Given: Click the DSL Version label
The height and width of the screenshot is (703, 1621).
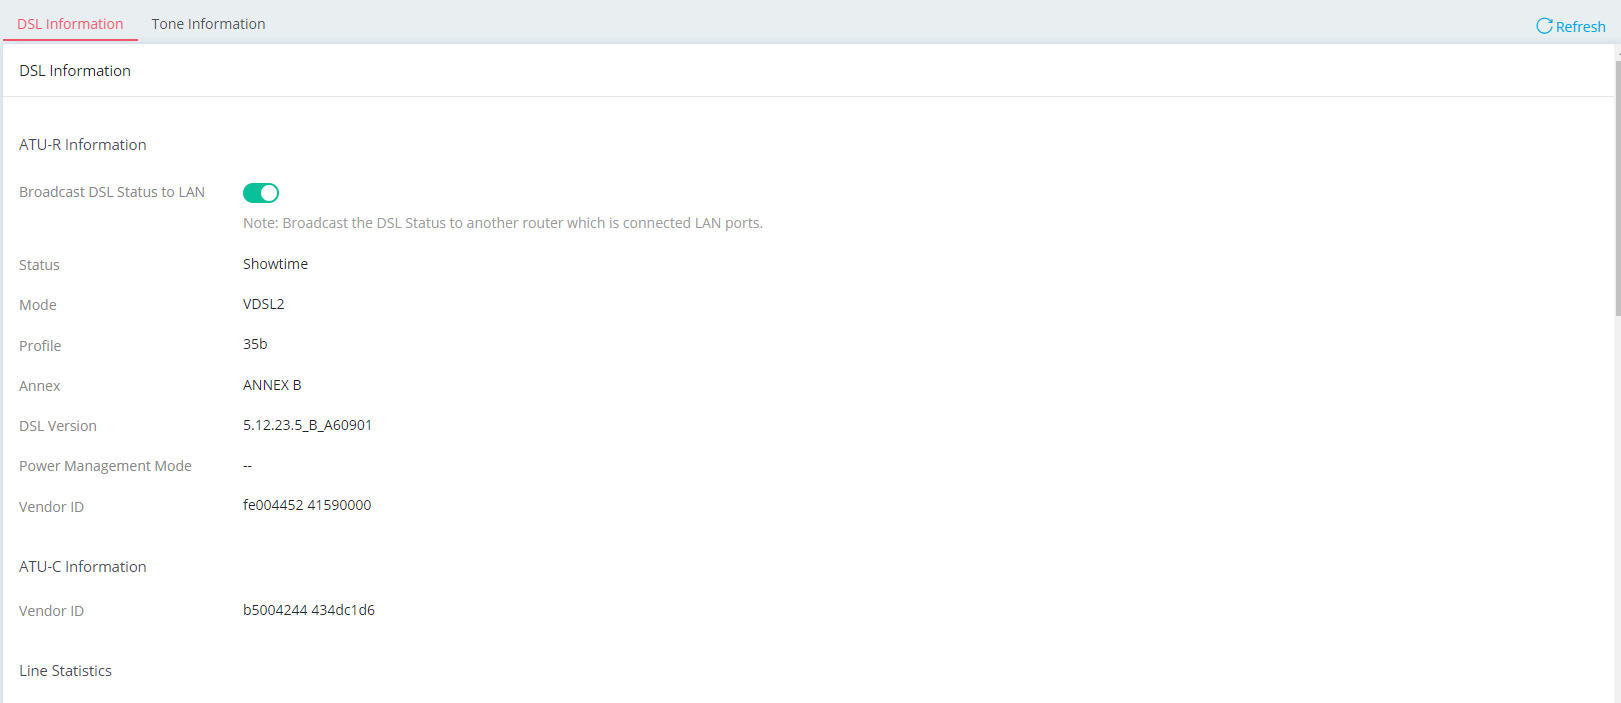Looking at the screenshot, I should click(58, 426).
